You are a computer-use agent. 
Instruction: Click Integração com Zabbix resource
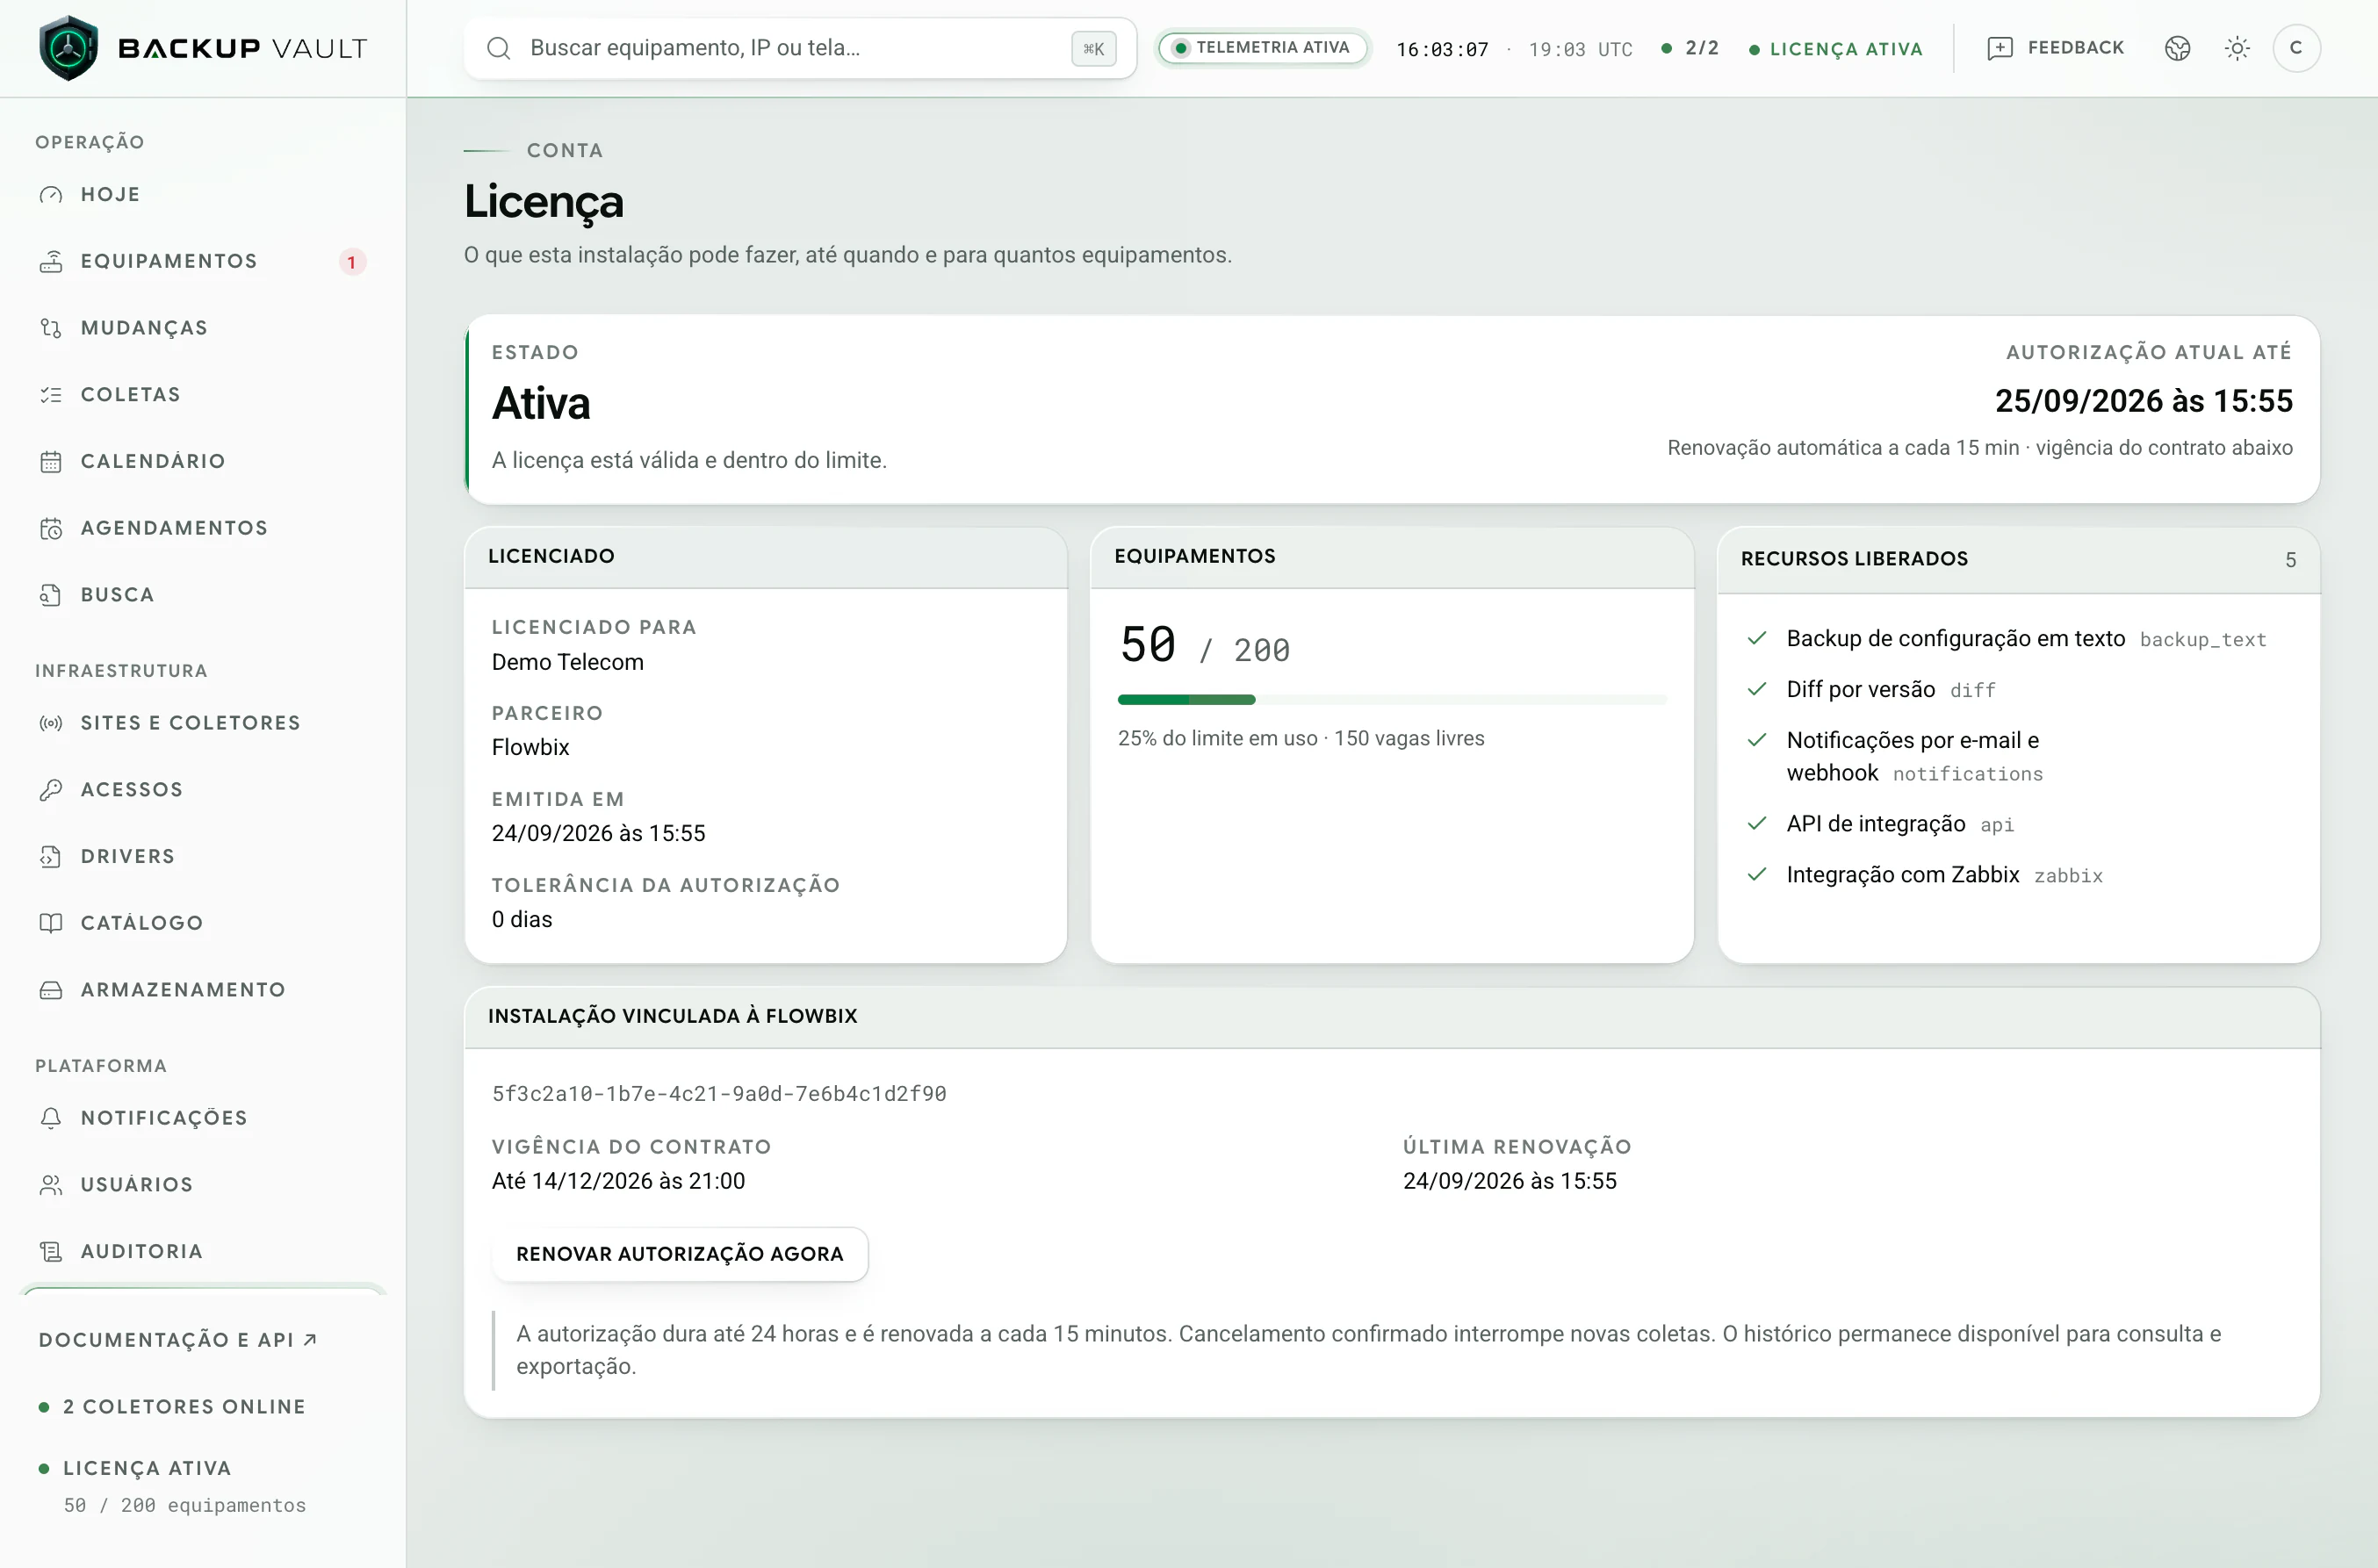click(x=1902, y=875)
